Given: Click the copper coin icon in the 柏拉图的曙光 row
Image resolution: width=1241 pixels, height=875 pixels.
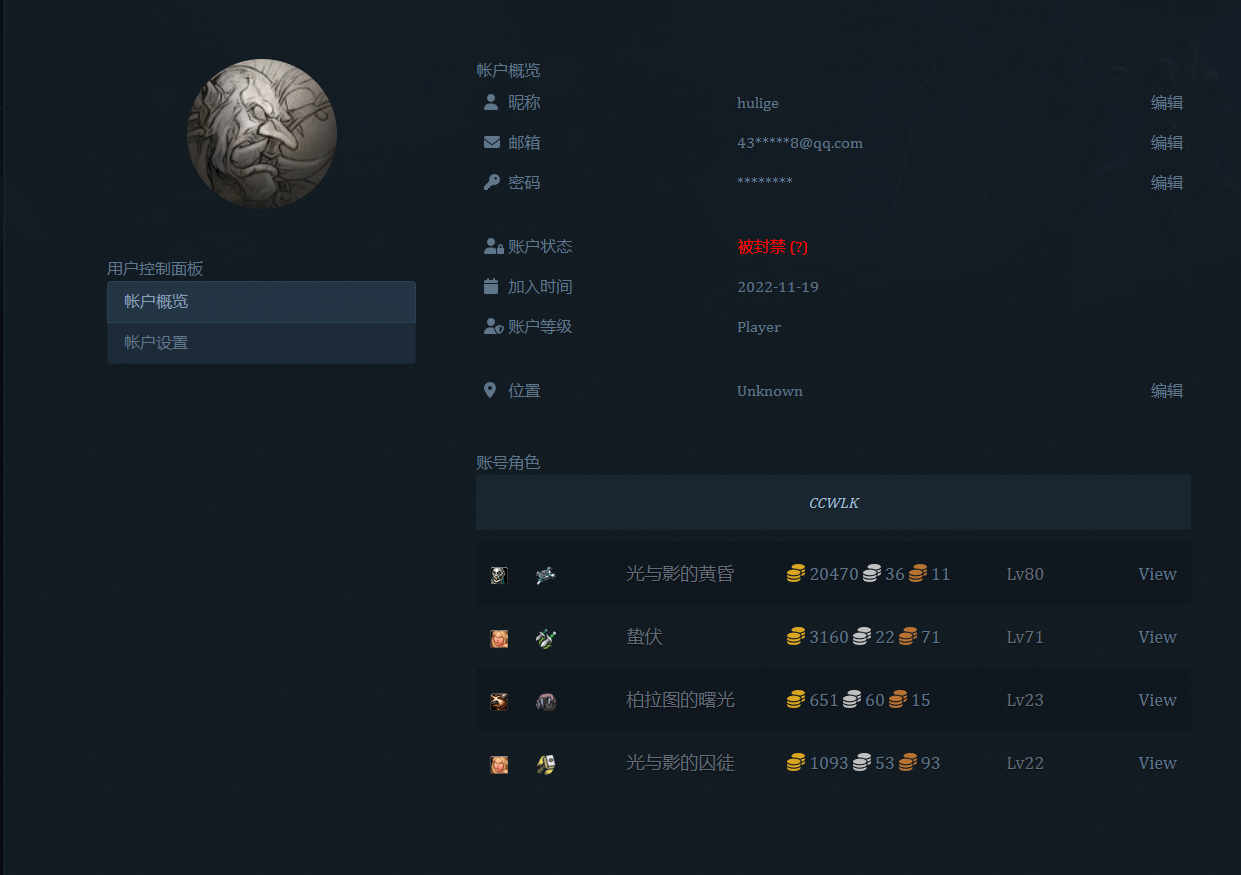Looking at the screenshot, I should point(898,700).
